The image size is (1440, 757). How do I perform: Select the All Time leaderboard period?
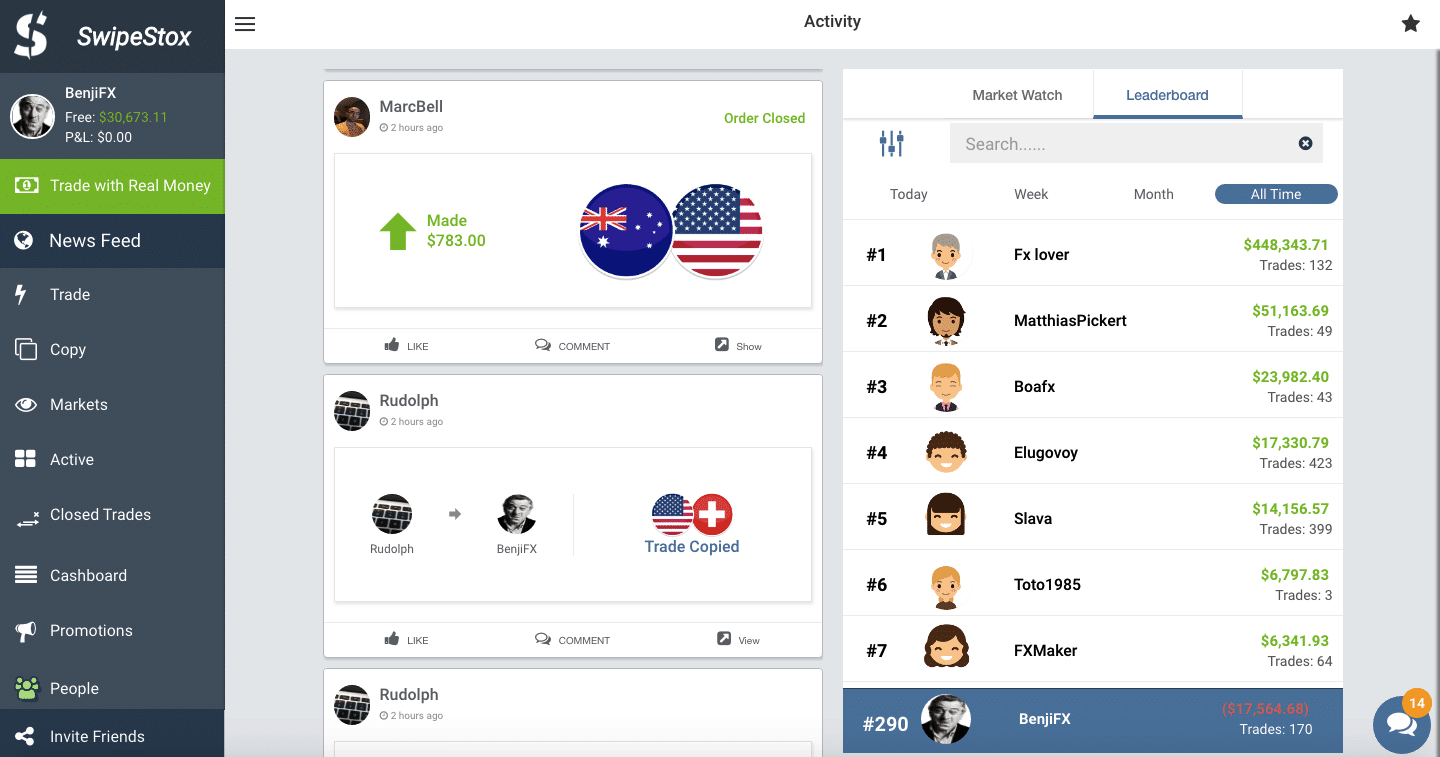1276,194
